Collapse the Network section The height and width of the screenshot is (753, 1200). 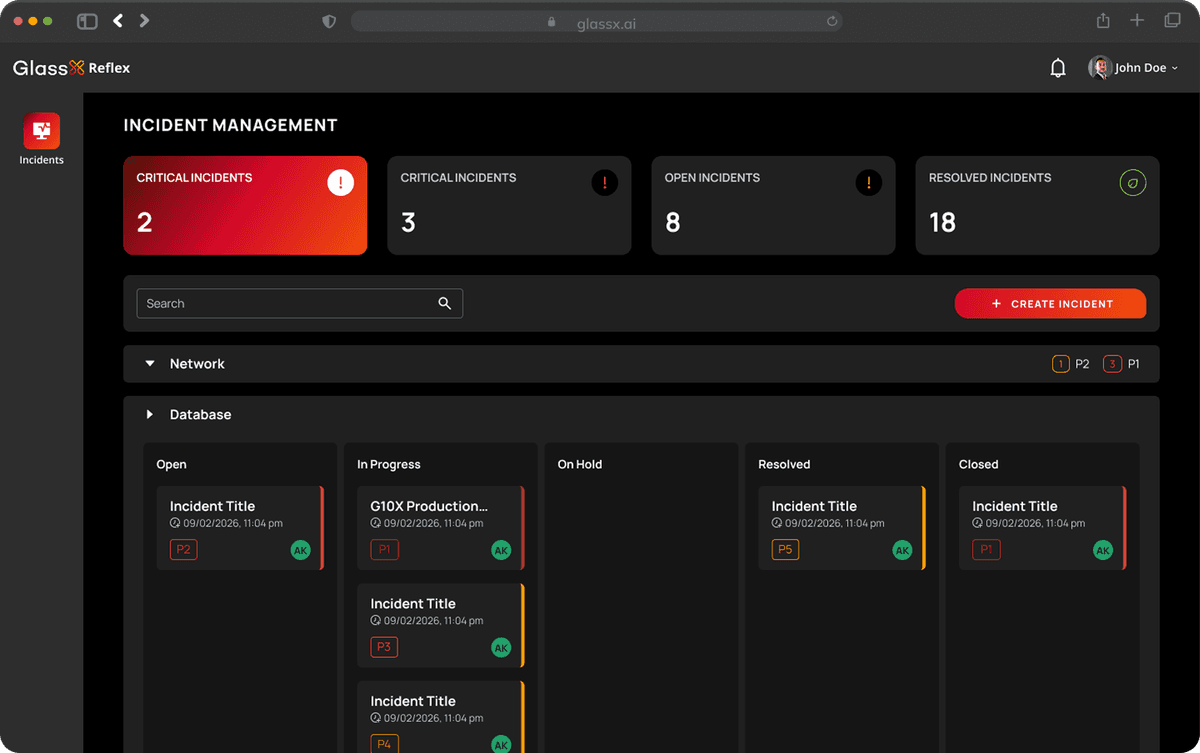coord(149,363)
